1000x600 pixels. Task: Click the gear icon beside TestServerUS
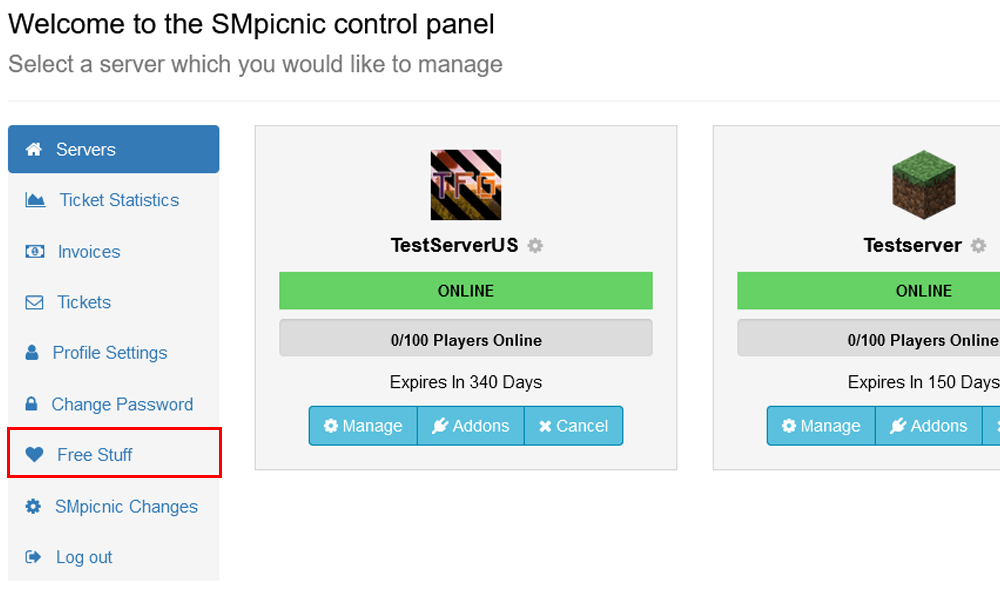[x=535, y=245]
